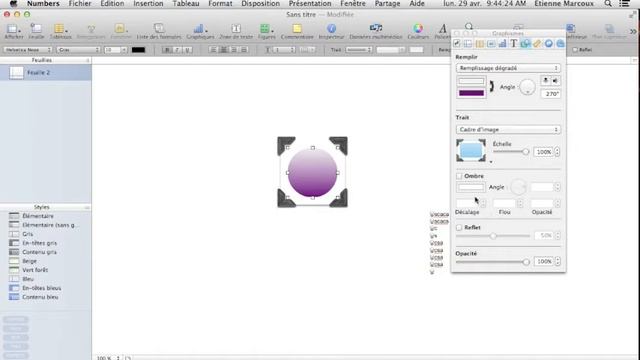The height and width of the screenshot is (360, 640).
Task: Select the Tableau inspector tab icon
Action: [480, 43]
